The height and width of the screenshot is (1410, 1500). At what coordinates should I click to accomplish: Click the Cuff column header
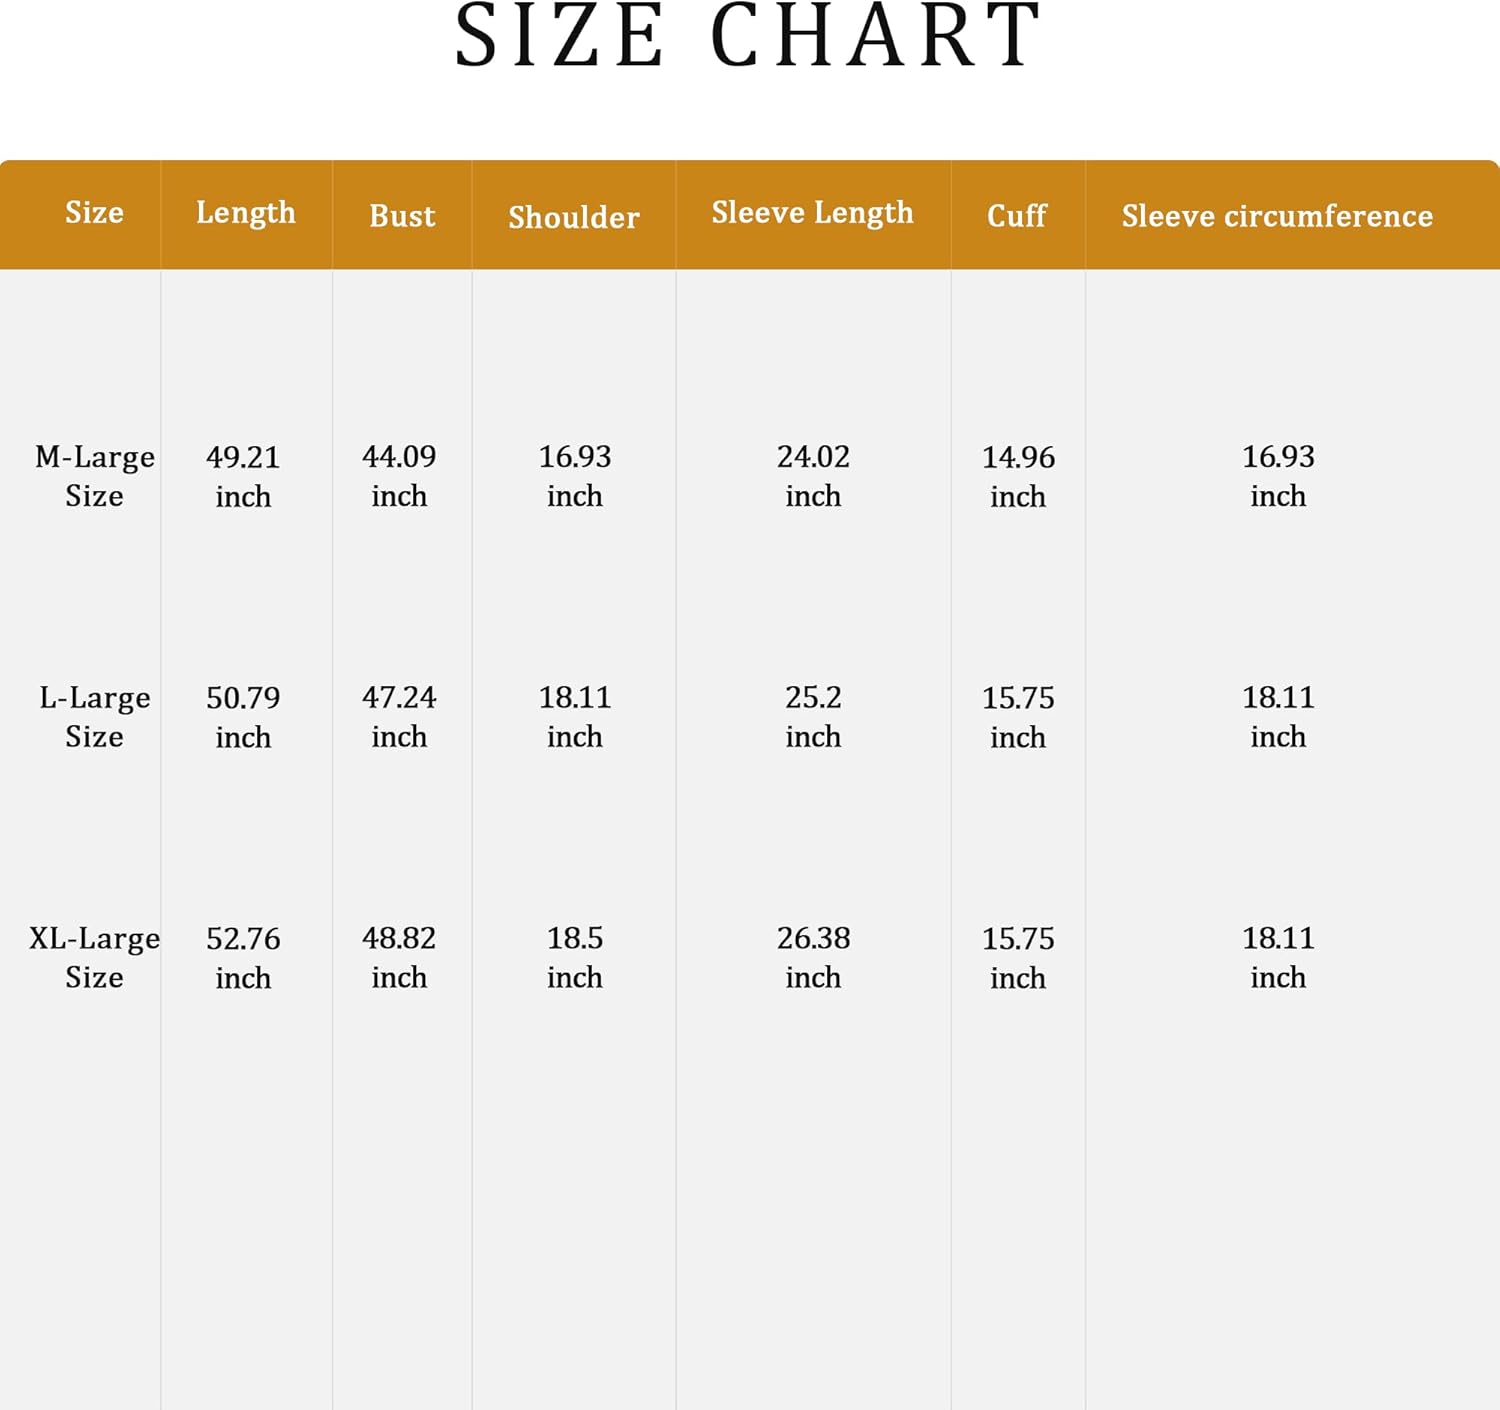coord(1017,216)
